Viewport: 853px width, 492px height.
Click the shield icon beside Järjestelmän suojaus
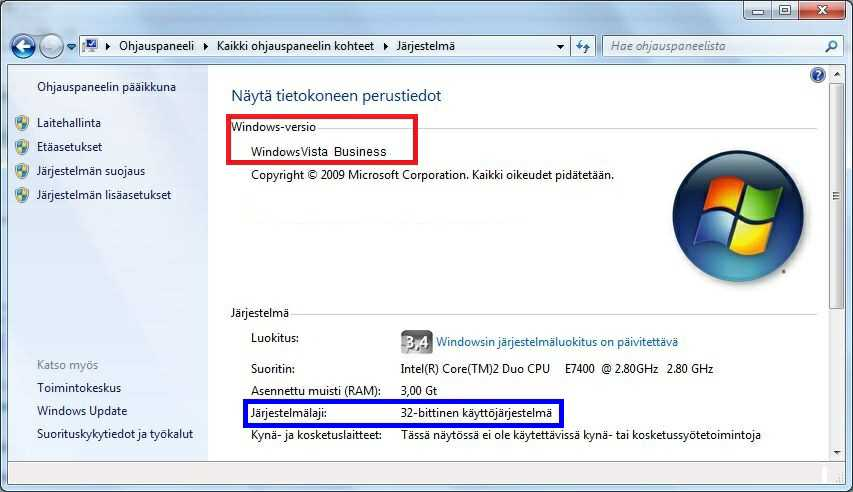click(22, 171)
